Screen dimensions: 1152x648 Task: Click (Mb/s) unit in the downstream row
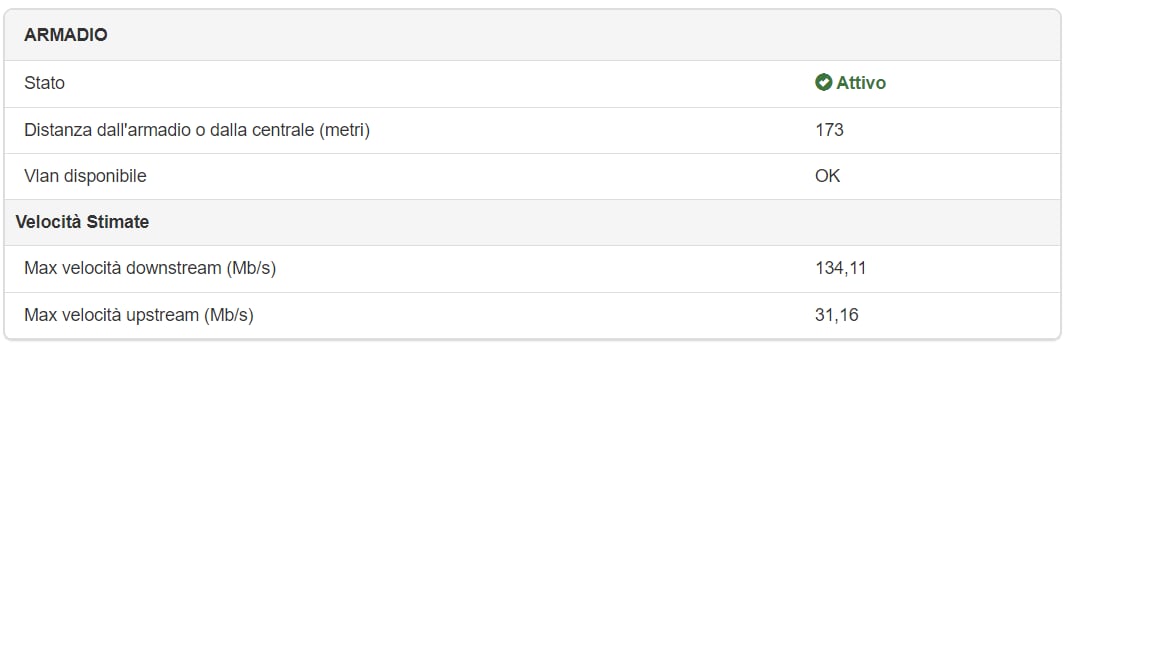coord(251,268)
